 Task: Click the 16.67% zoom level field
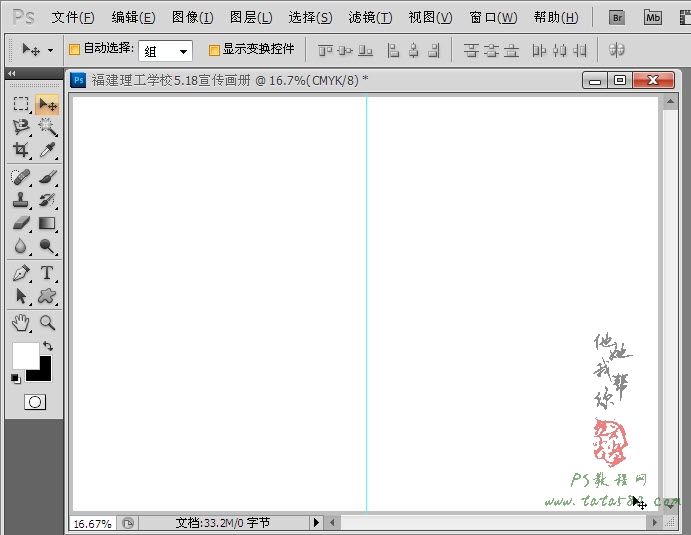click(93, 524)
